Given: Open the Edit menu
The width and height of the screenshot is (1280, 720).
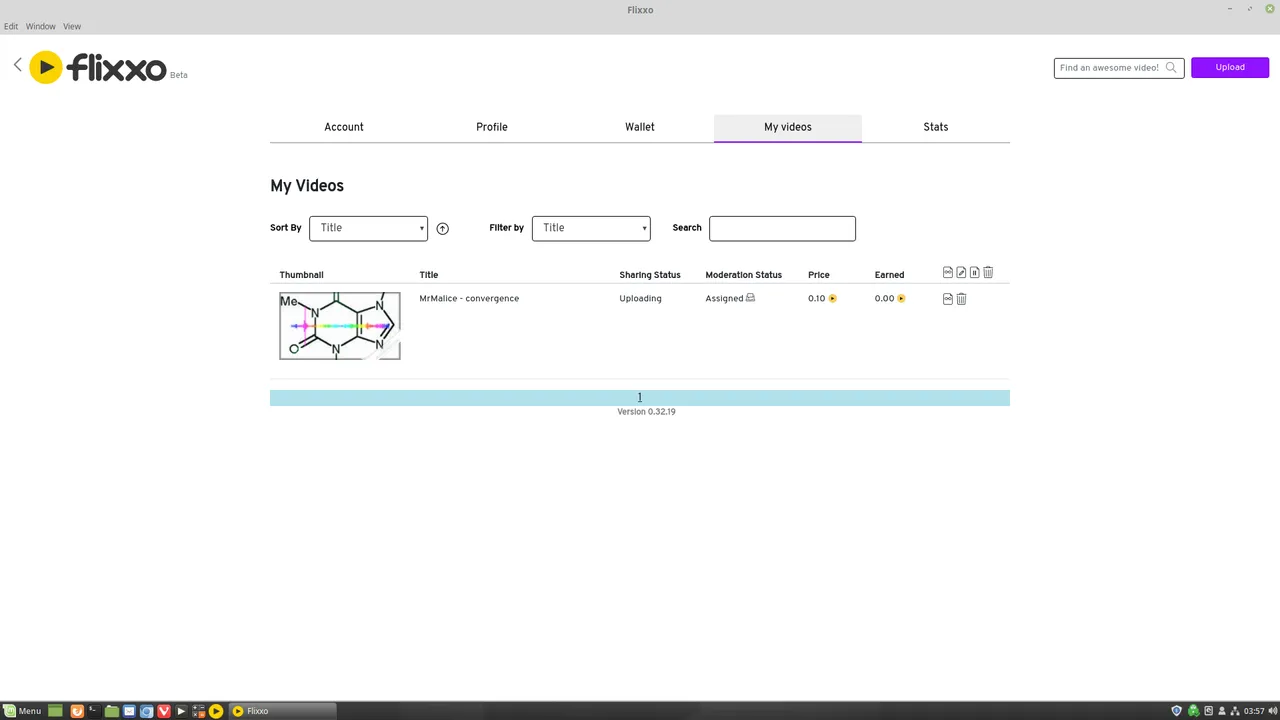Looking at the screenshot, I should point(11,26).
